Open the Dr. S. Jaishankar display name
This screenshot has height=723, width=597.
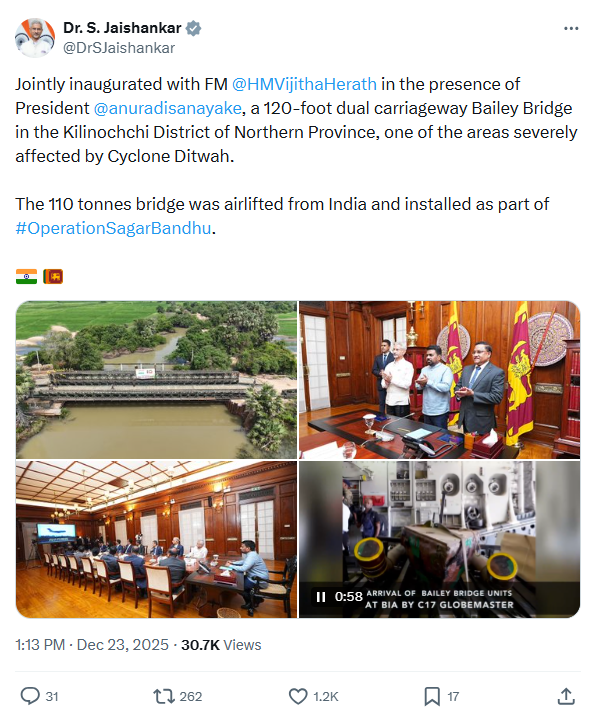tap(122, 28)
